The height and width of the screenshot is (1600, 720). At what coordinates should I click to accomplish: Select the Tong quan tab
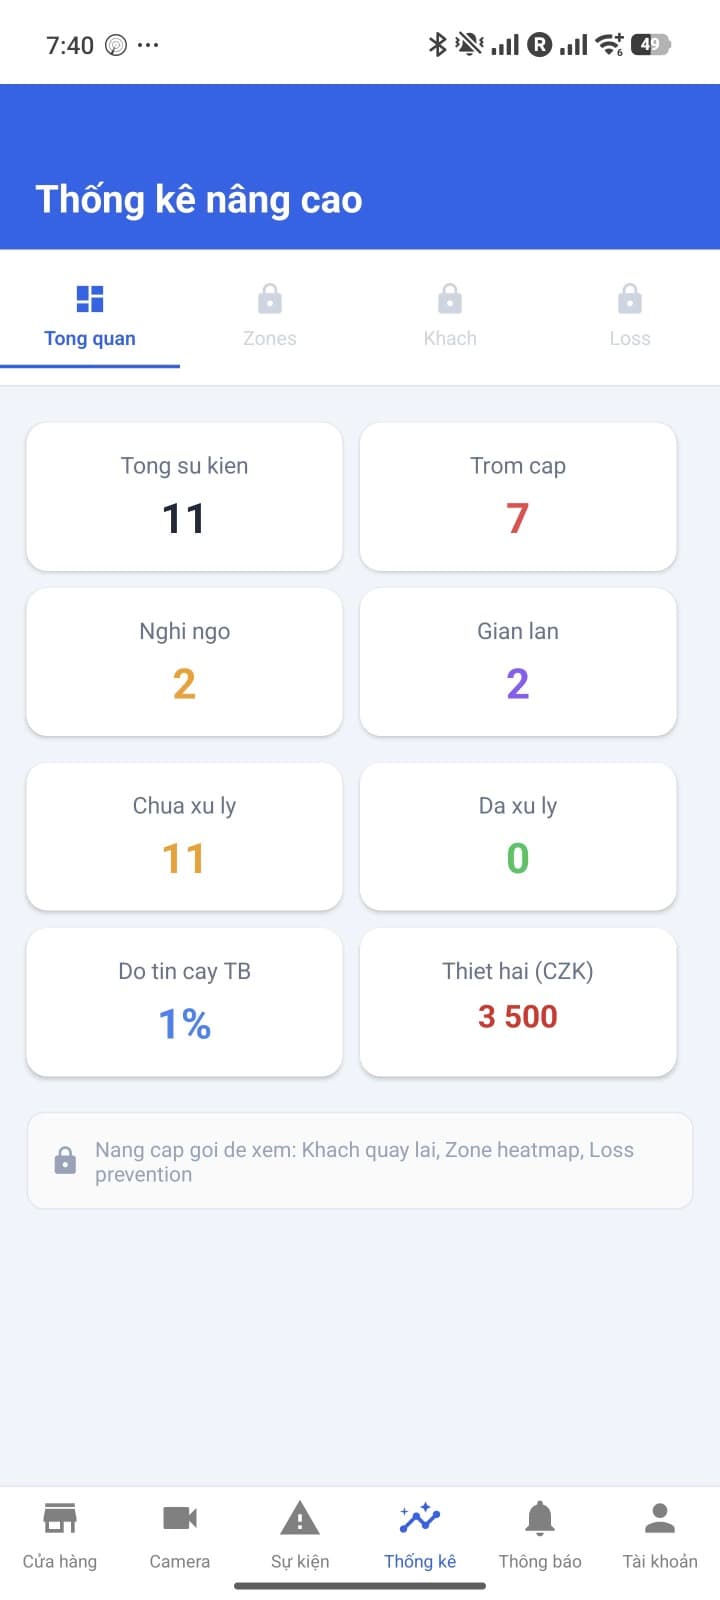pyautogui.click(x=90, y=338)
